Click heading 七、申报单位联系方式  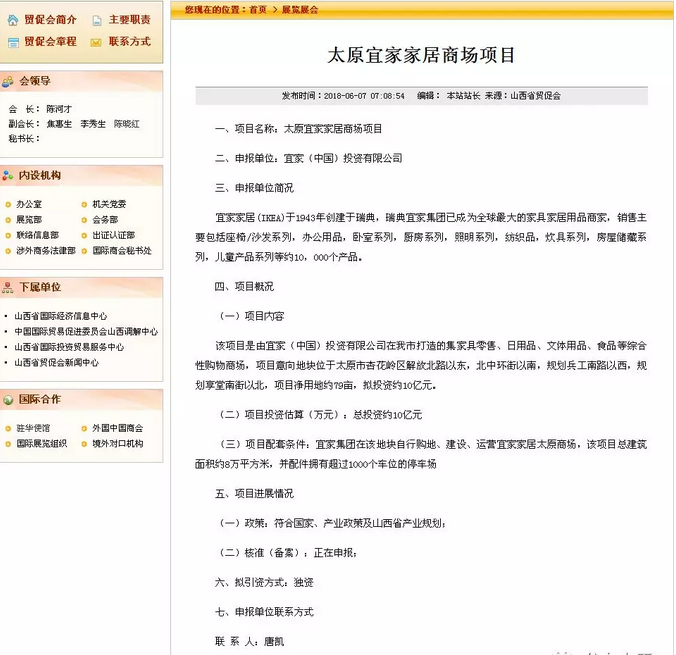coord(264,612)
